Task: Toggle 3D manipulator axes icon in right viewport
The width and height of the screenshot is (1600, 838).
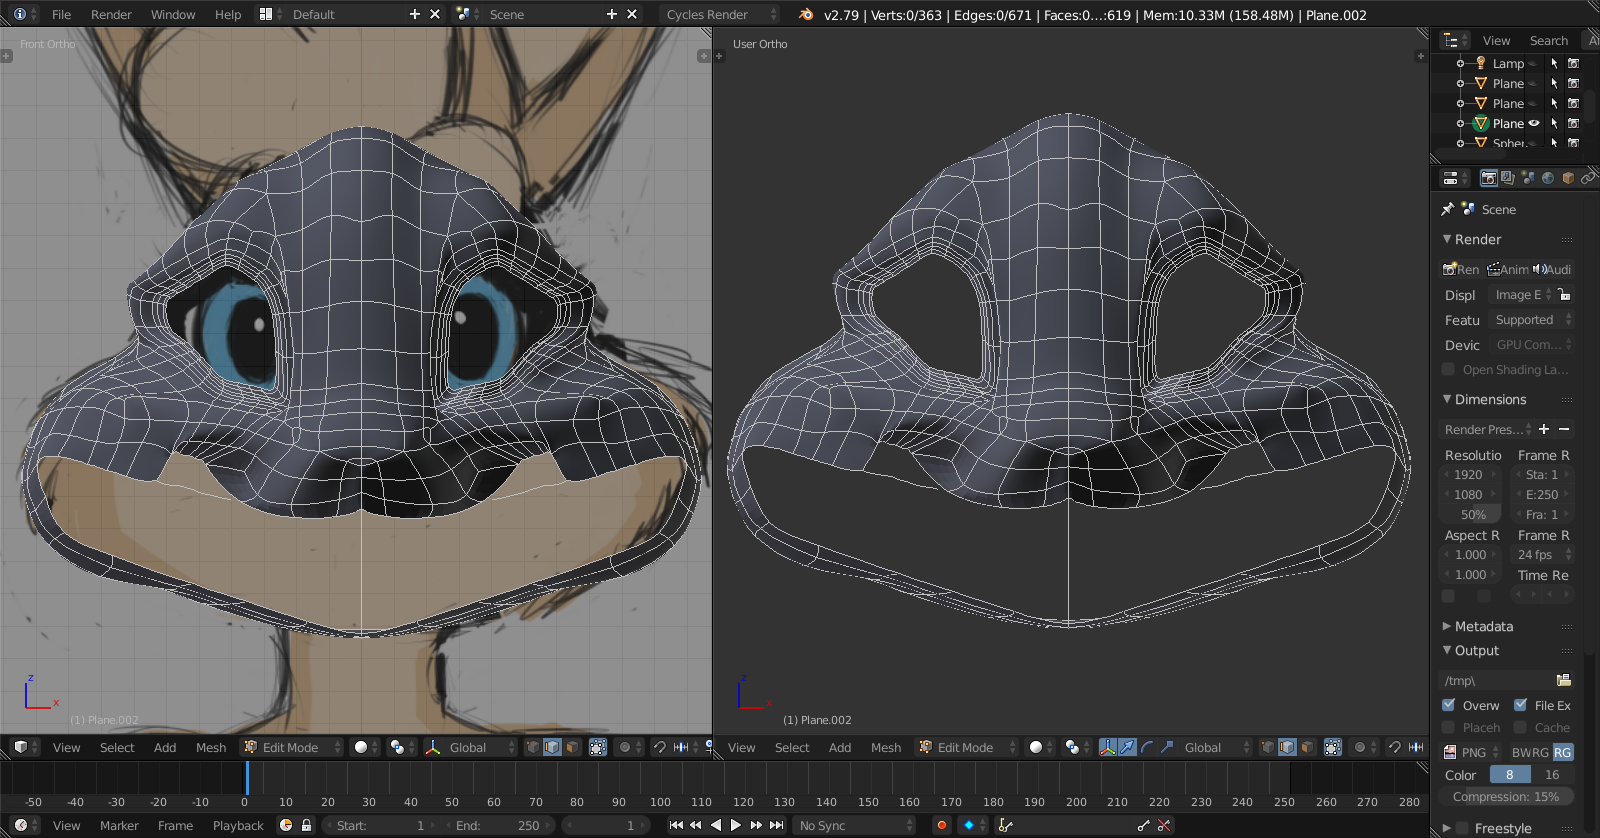Action: tap(1108, 747)
